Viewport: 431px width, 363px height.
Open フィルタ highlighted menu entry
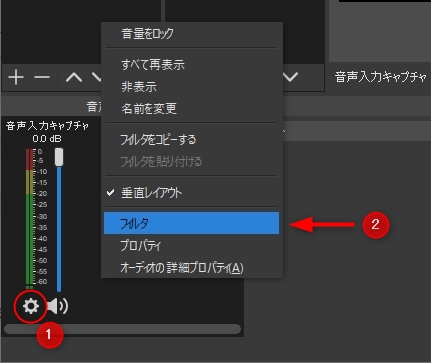[x=191, y=223]
